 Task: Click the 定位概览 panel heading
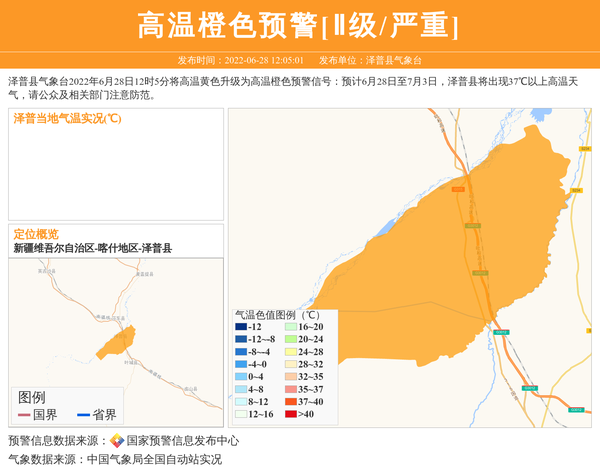click(x=36, y=234)
